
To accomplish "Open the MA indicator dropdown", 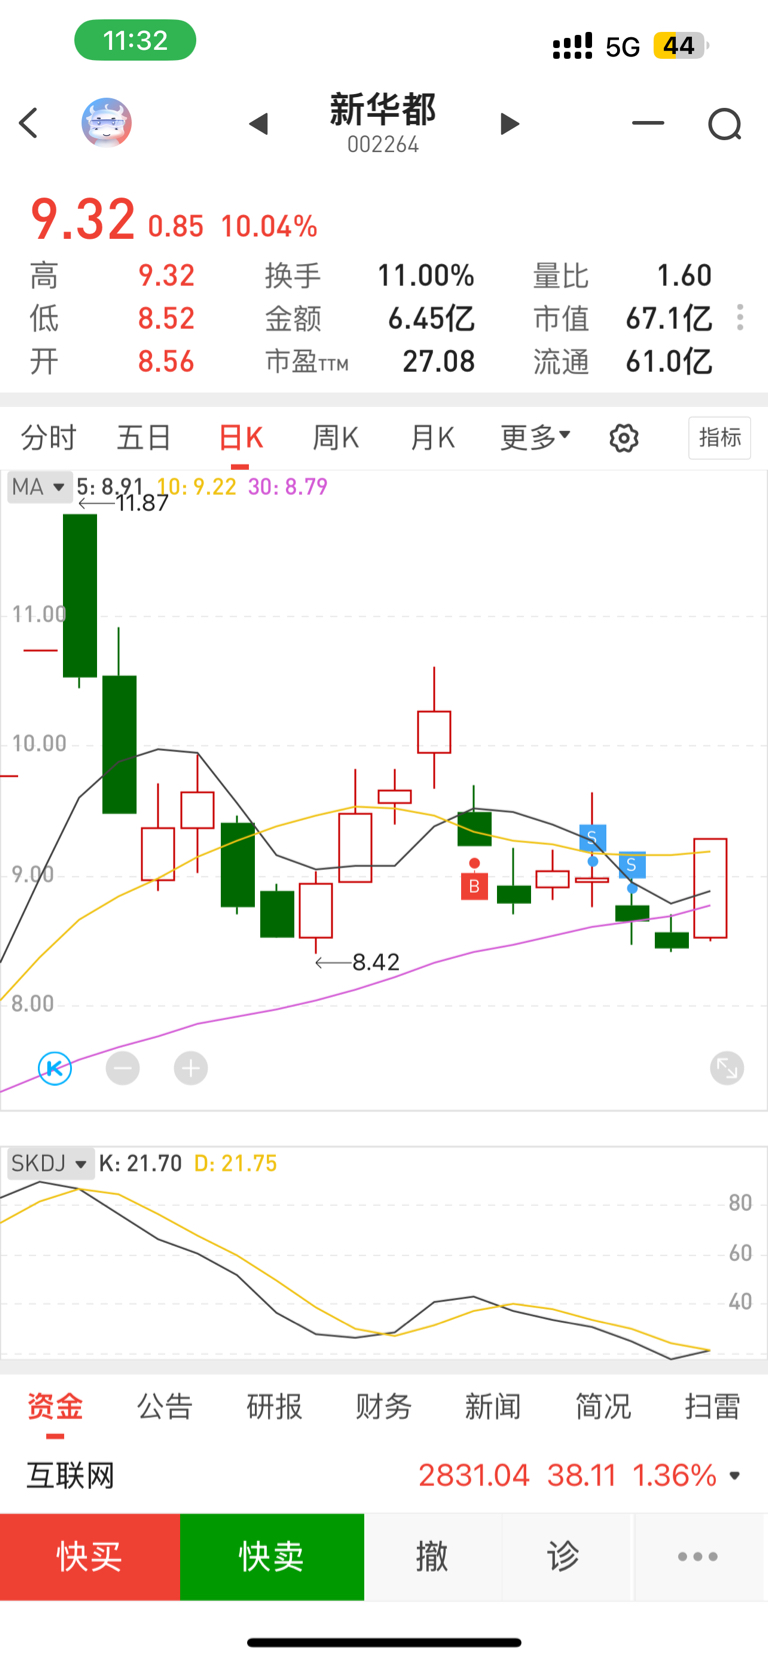I will [x=38, y=487].
